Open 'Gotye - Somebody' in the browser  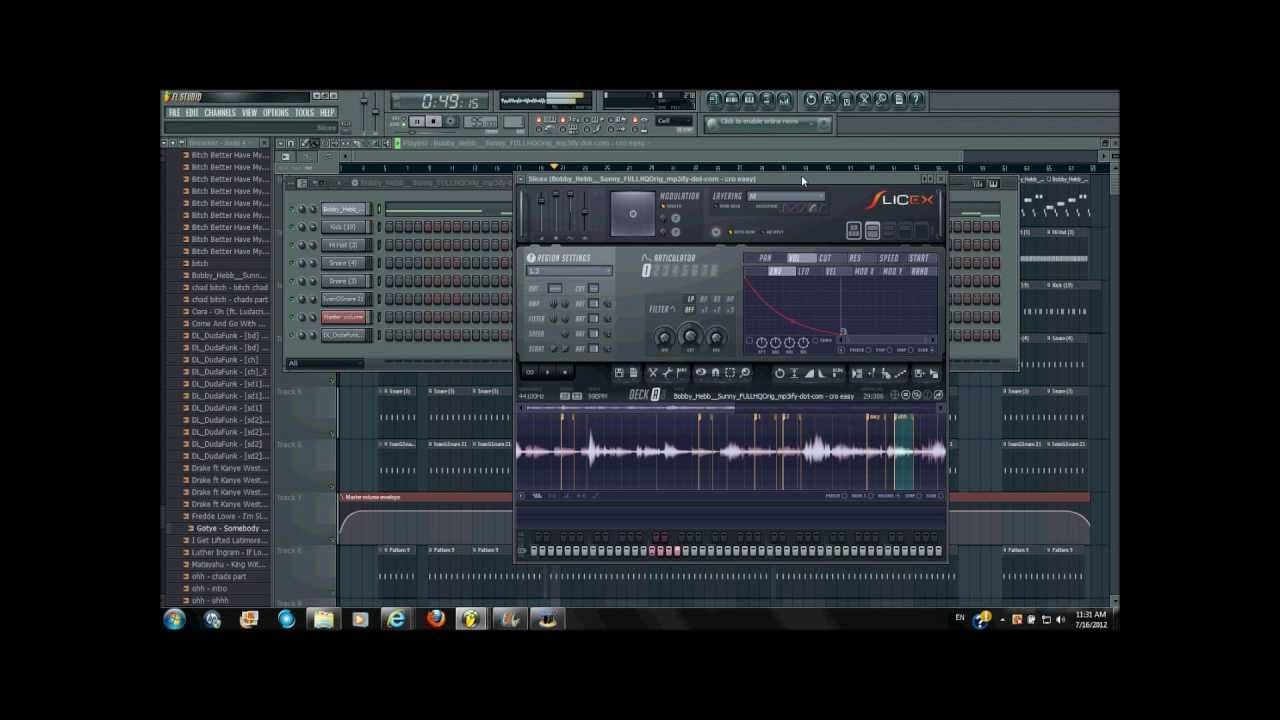point(231,528)
